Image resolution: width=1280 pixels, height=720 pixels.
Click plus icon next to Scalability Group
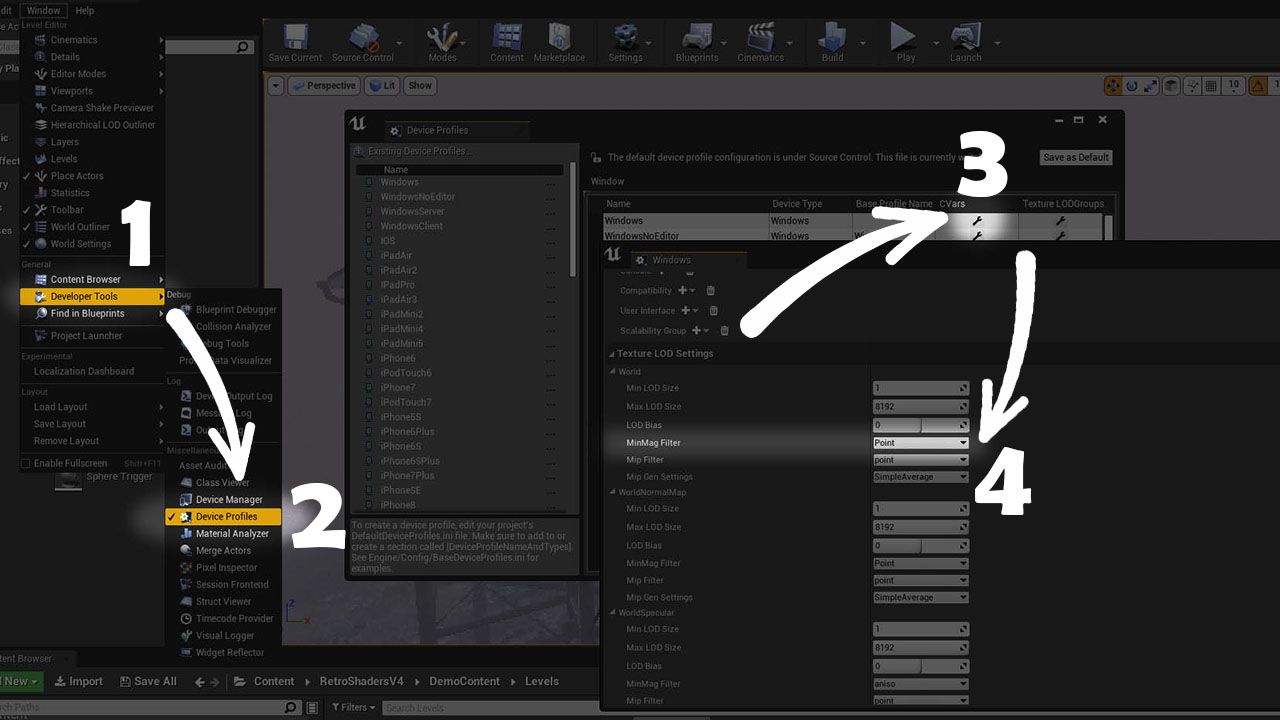click(x=695, y=330)
